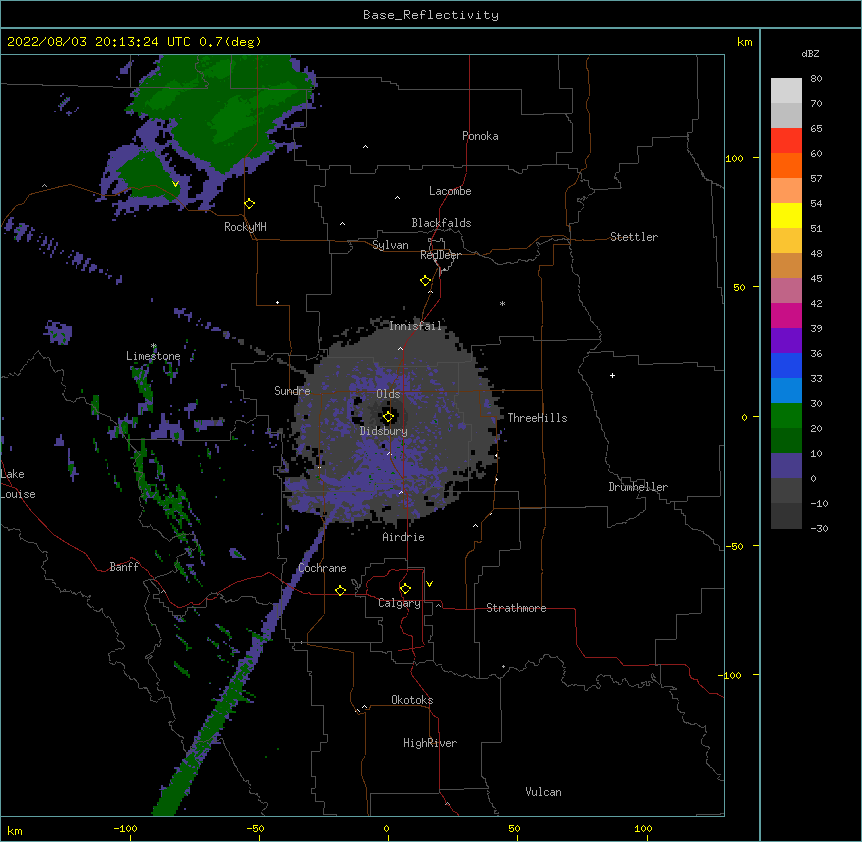Click the Lacombe city label
The width and height of the screenshot is (862, 842).
(450, 191)
